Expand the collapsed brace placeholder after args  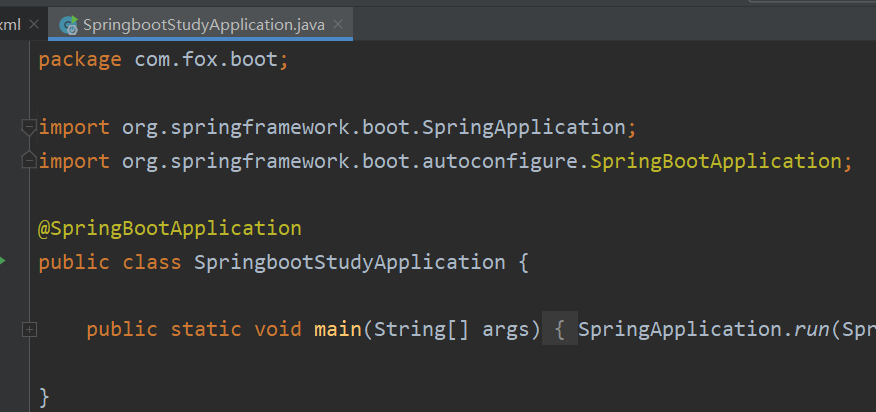point(560,329)
